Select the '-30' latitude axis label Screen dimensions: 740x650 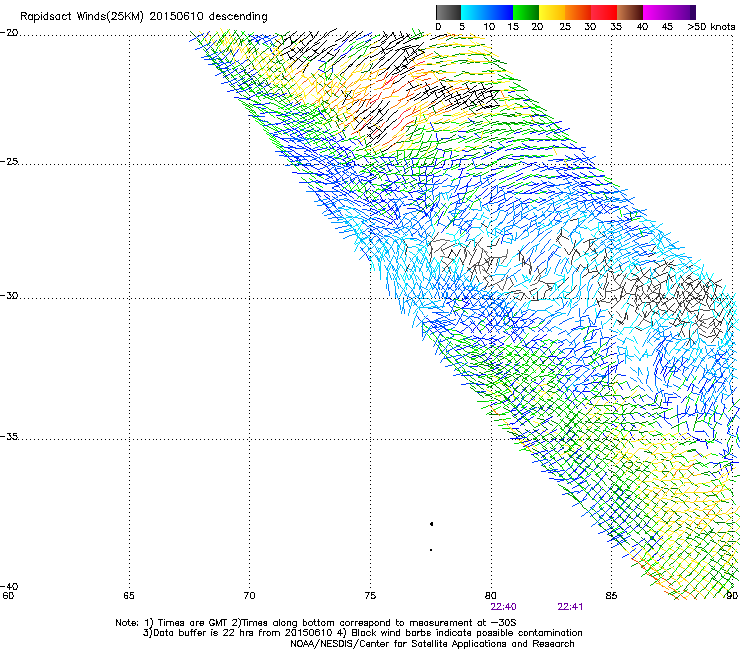(9, 295)
